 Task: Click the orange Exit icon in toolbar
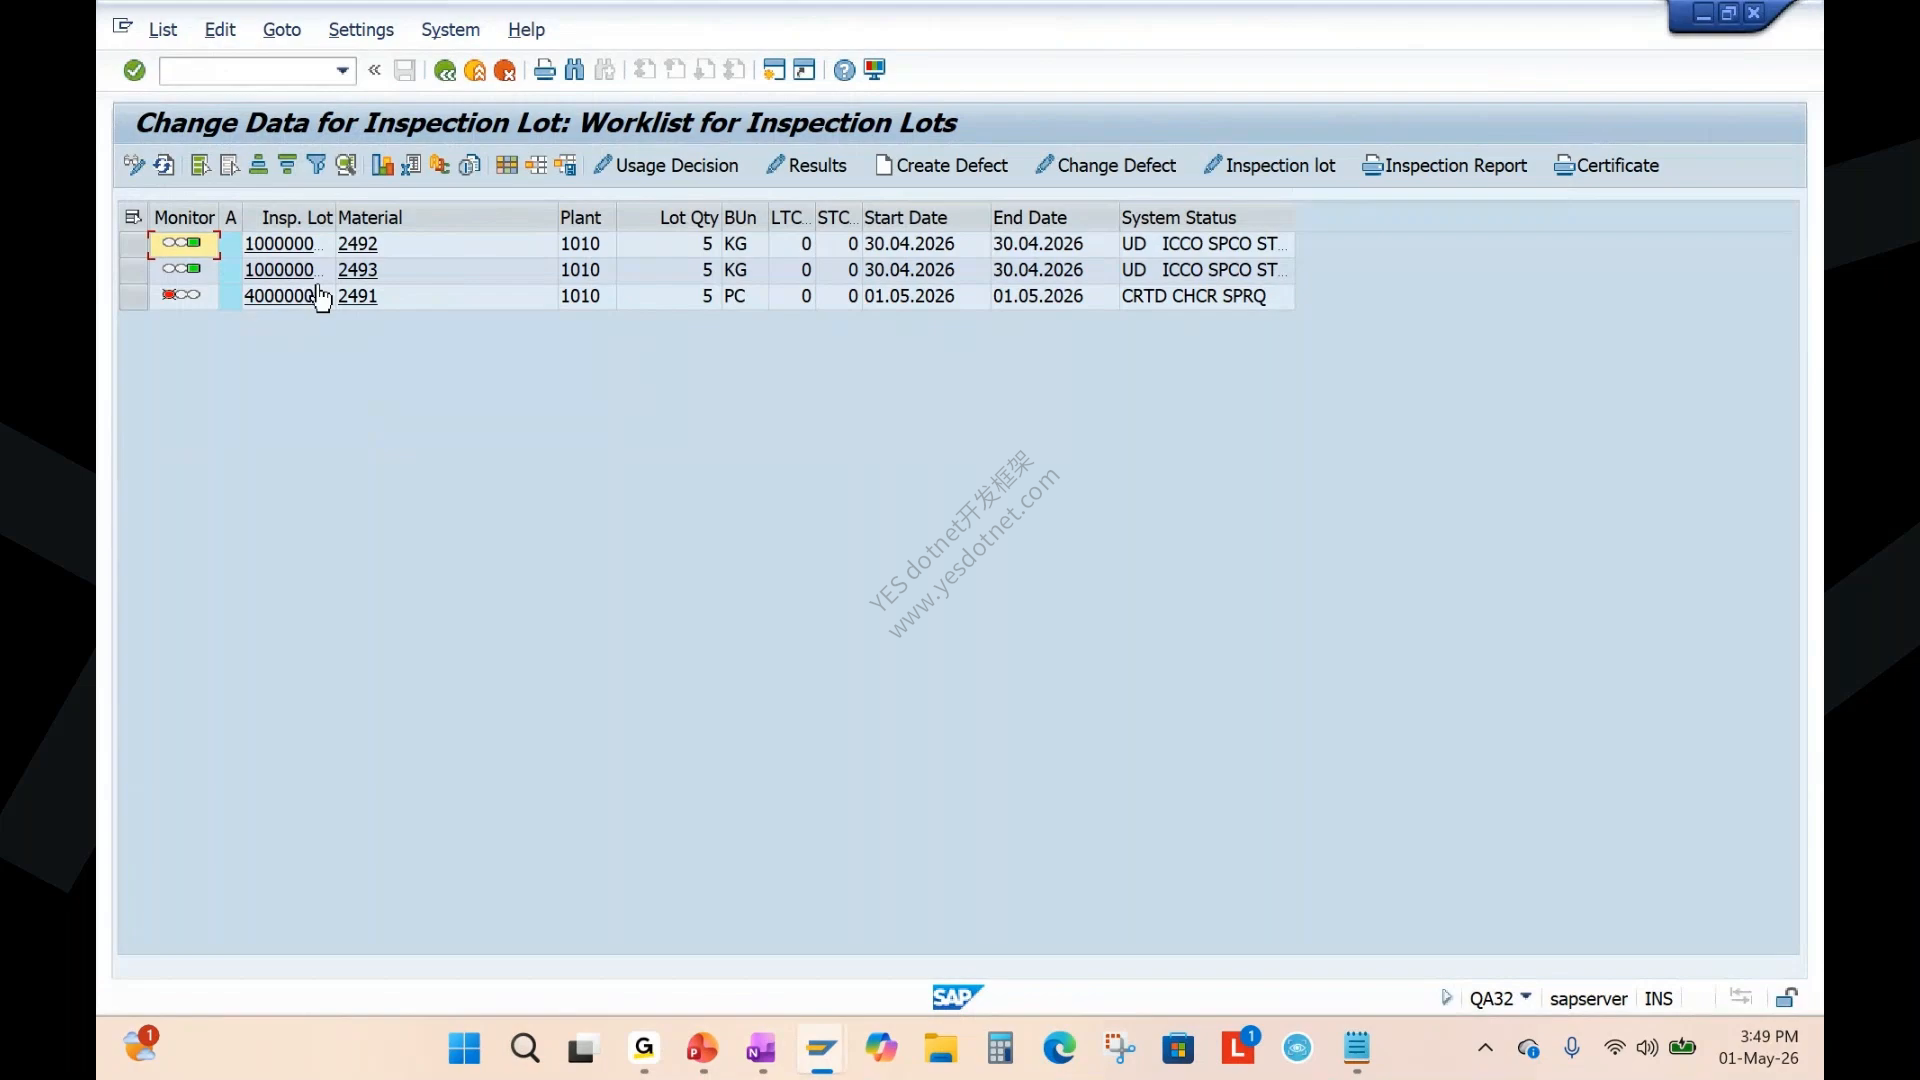coord(475,70)
